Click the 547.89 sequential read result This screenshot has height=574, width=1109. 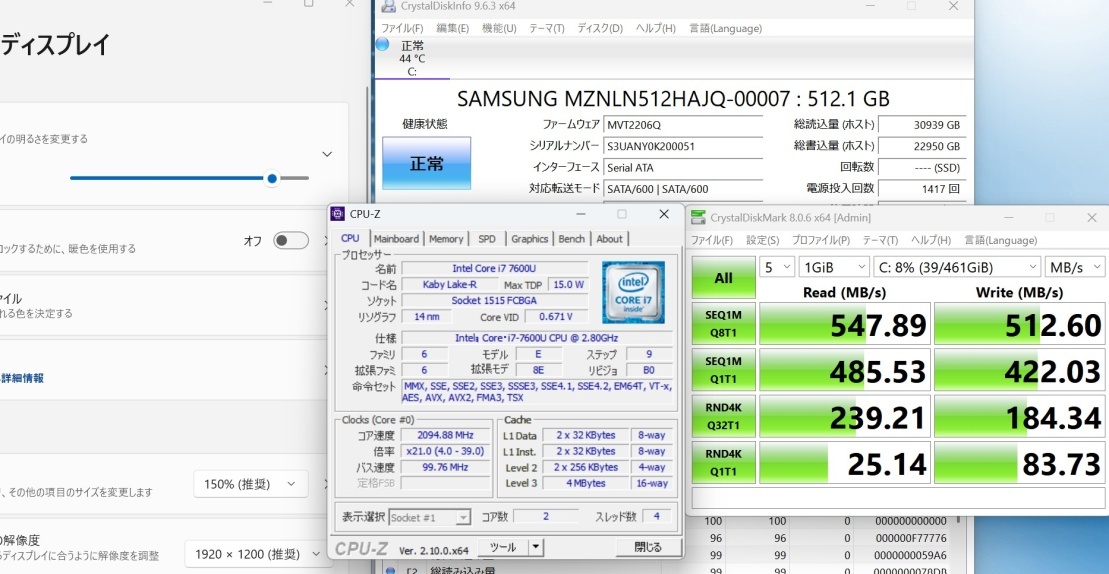point(844,324)
